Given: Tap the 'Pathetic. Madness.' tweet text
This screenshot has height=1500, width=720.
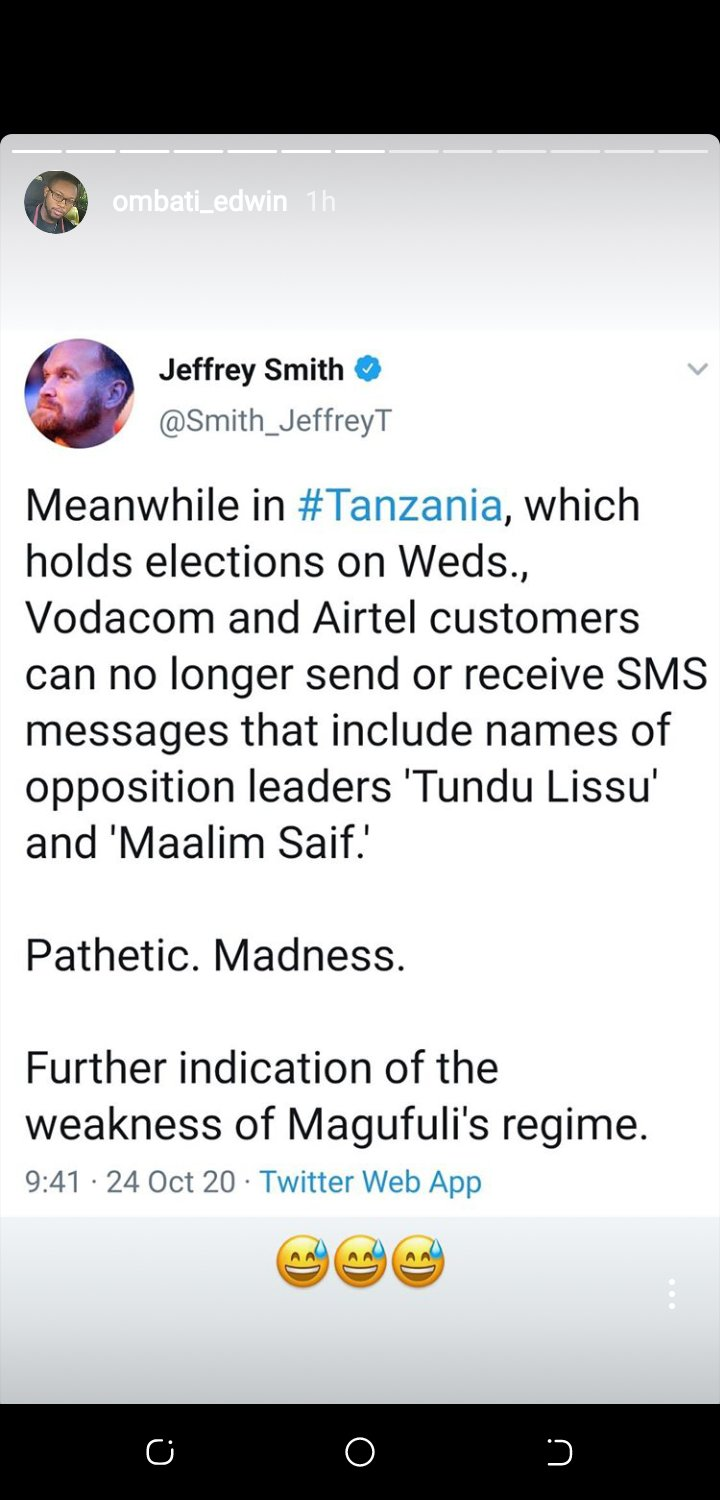Looking at the screenshot, I should coord(215,955).
